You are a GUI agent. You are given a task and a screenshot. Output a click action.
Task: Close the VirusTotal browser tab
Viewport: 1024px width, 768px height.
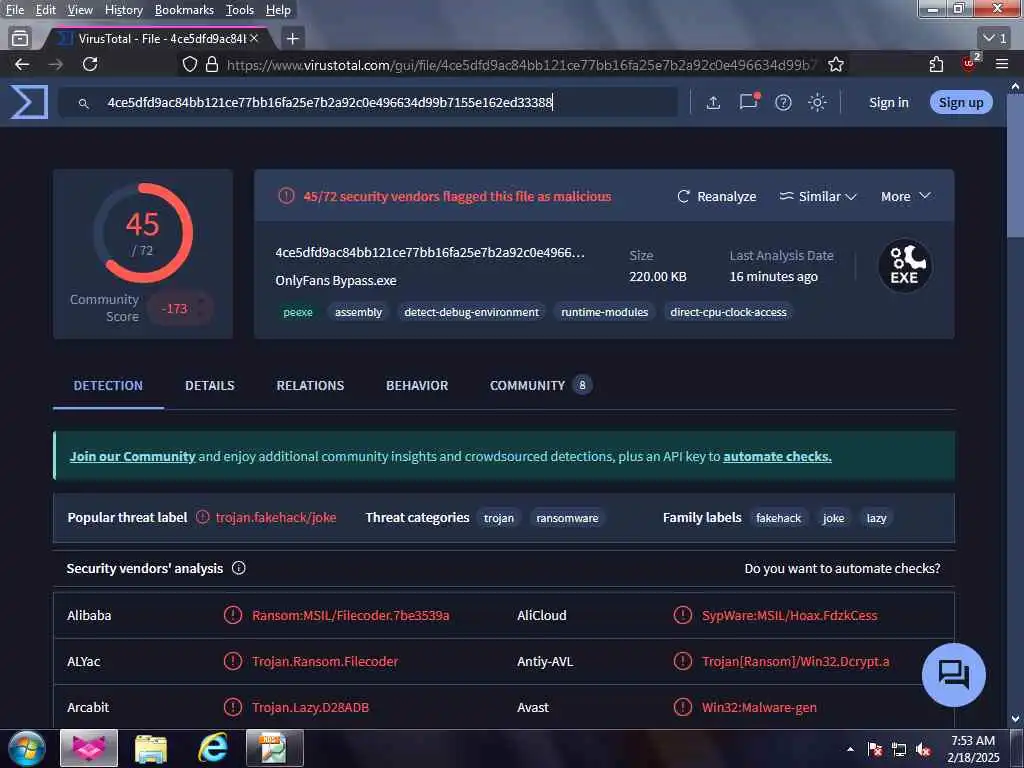click(x=254, y=39)
